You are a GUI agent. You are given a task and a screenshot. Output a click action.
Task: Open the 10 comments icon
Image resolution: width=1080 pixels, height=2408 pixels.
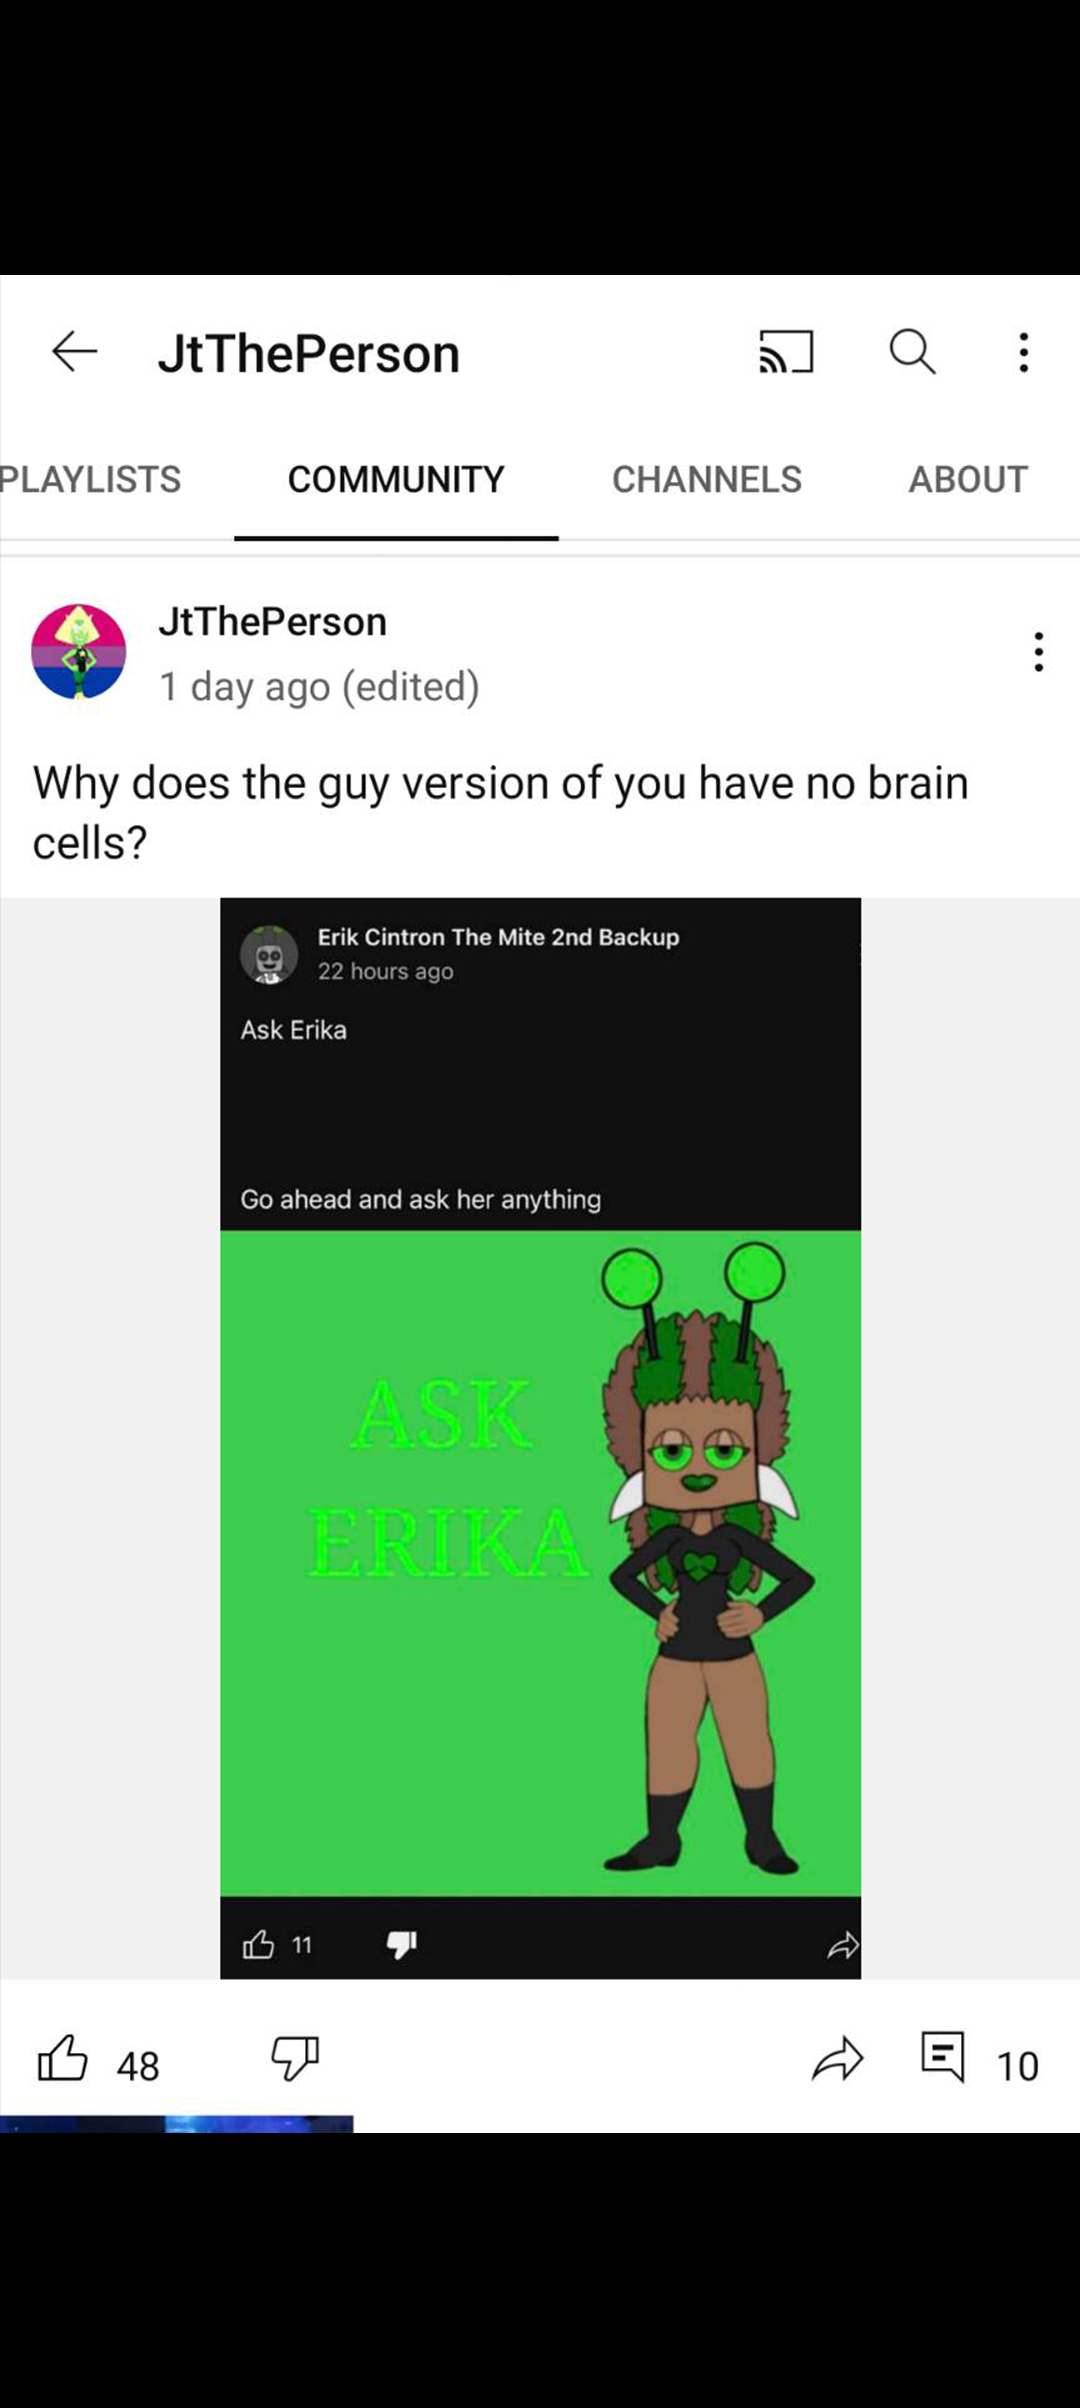(943, 2057)
